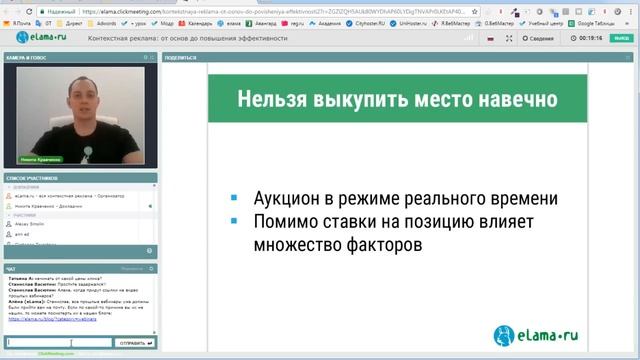The height and width of the screenshot is (360, 640).
Task: Open the language flag selector
Action: (x=491, y=39)
